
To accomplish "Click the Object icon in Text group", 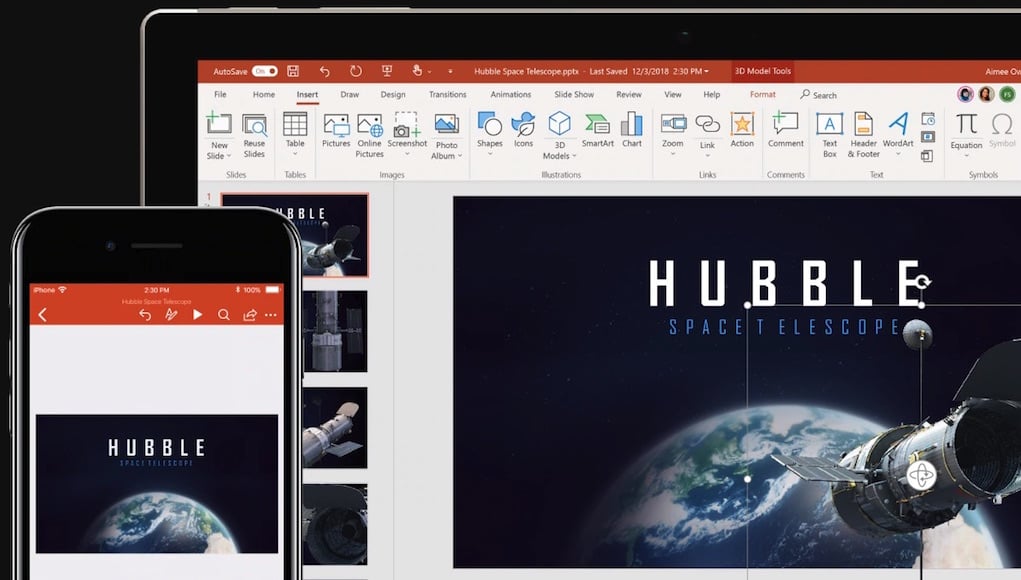I will [x=927, y=156].
